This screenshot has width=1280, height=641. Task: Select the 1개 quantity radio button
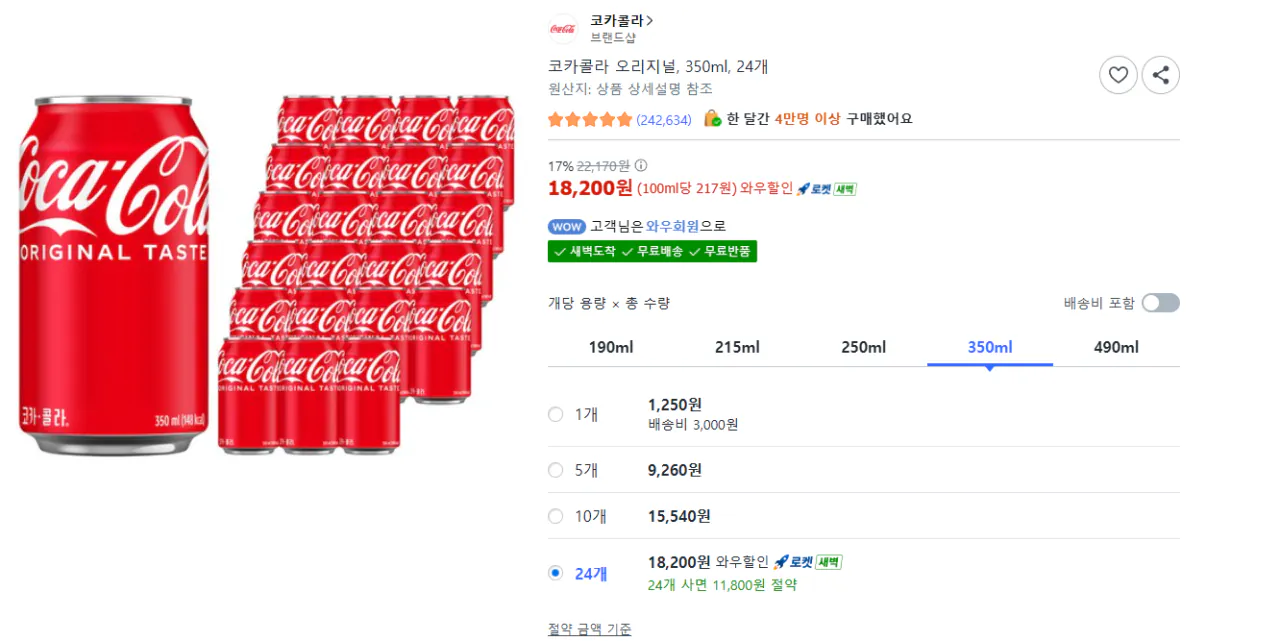click(556, 414)
